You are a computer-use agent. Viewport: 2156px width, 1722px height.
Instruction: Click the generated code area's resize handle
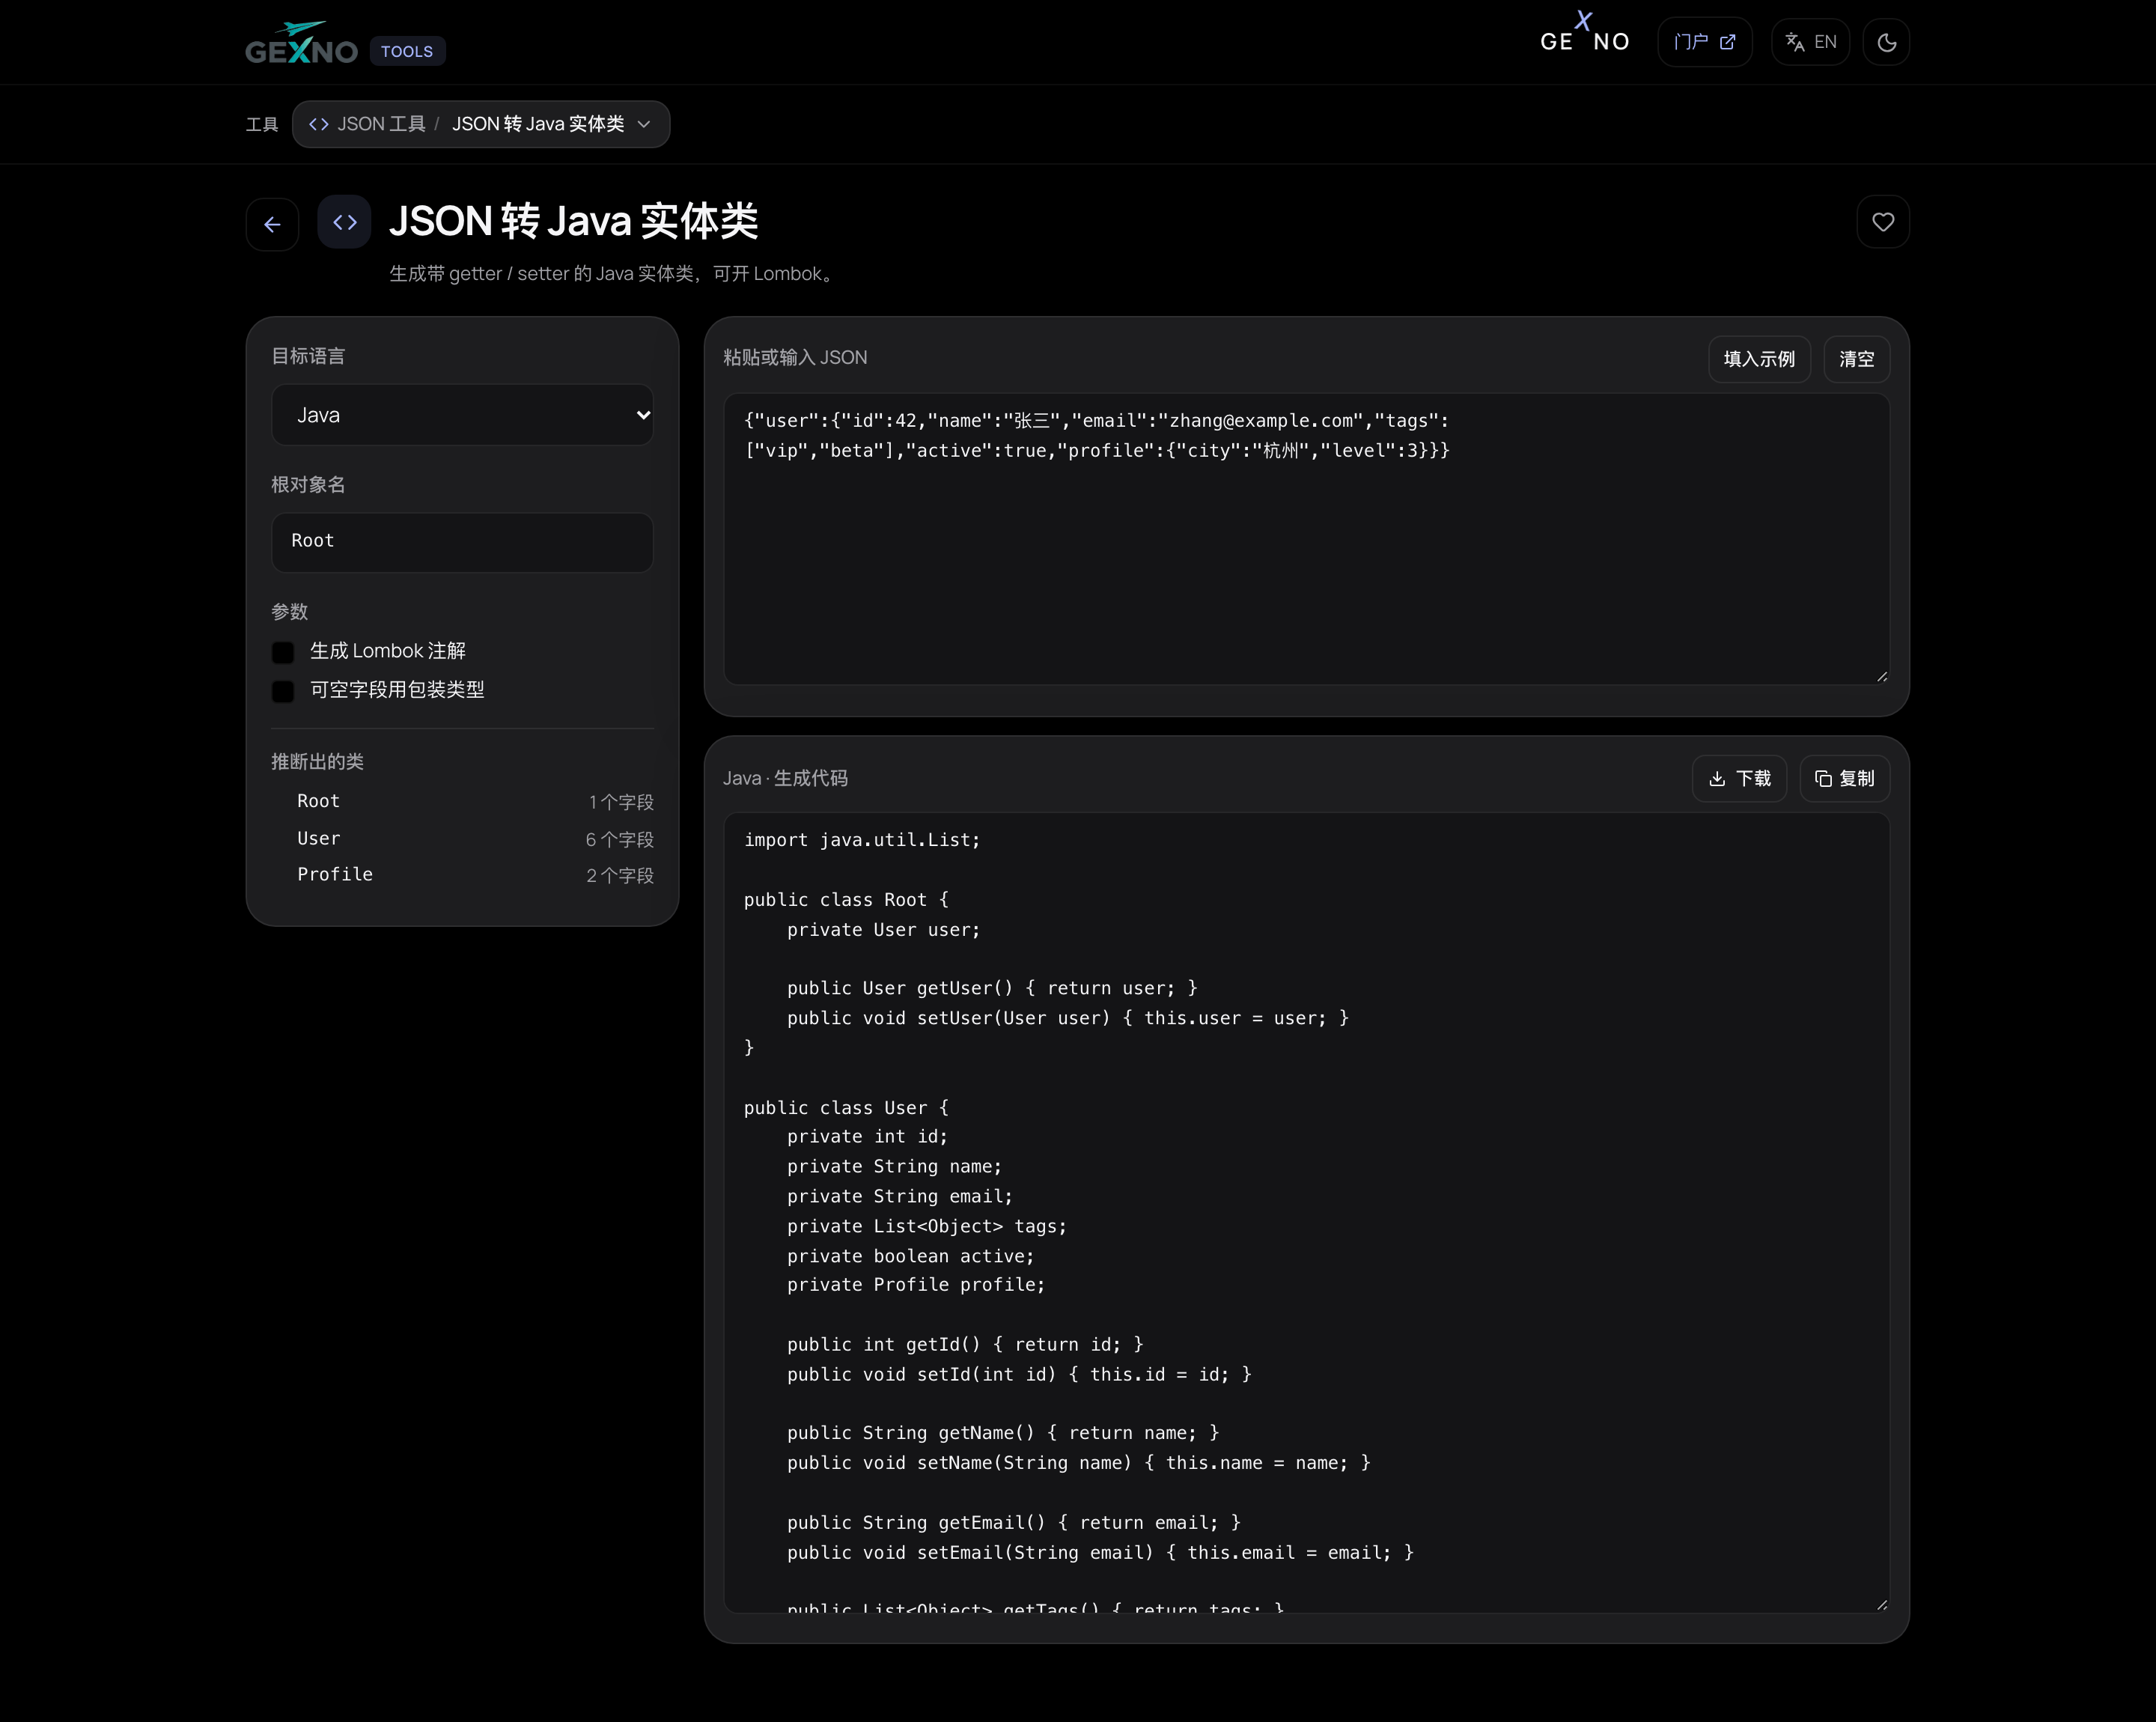1881,1604
